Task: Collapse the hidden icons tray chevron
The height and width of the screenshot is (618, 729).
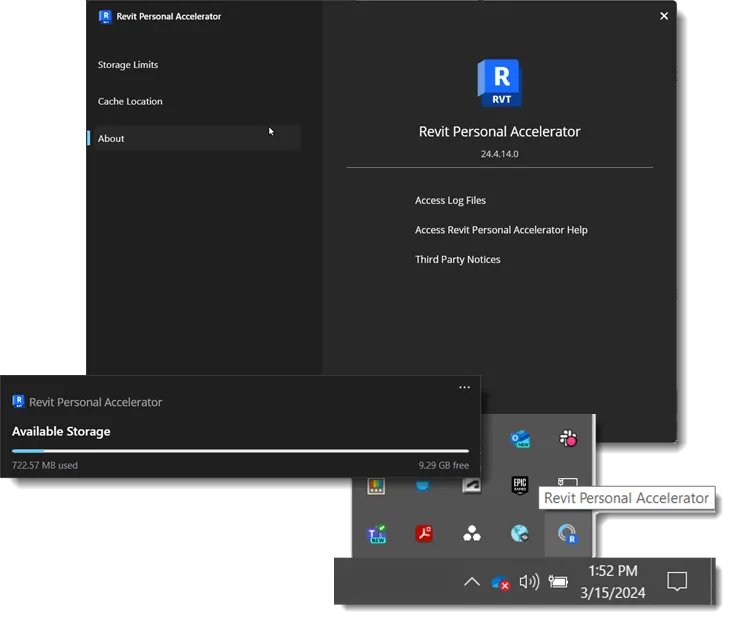Action: pyautogui.click(x=472, y=582)
